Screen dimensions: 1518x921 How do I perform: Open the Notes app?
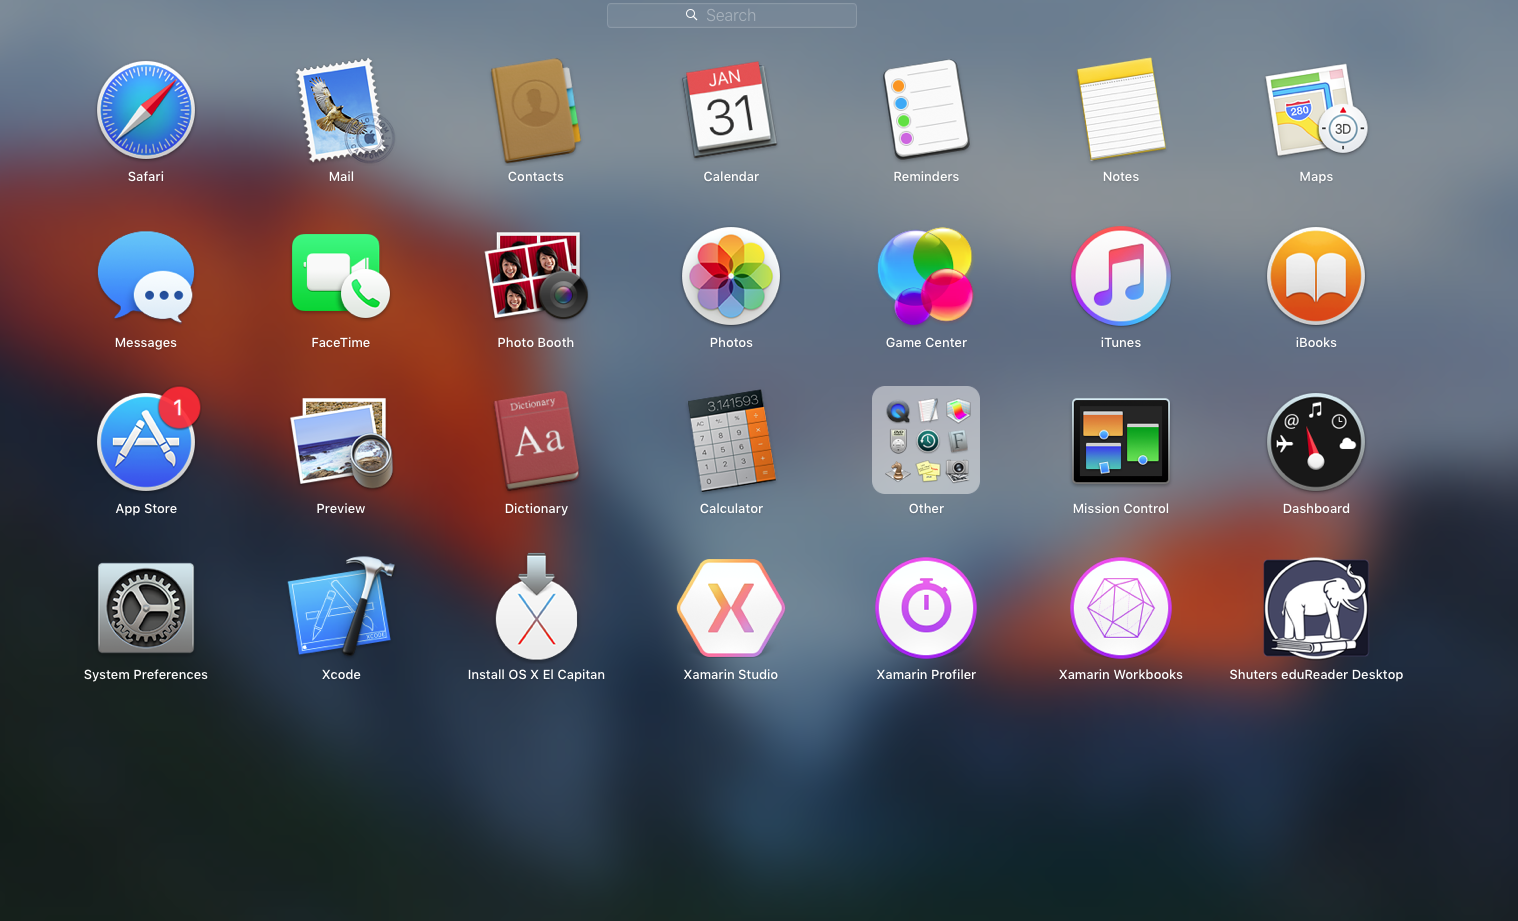[x=1121, y=110]
